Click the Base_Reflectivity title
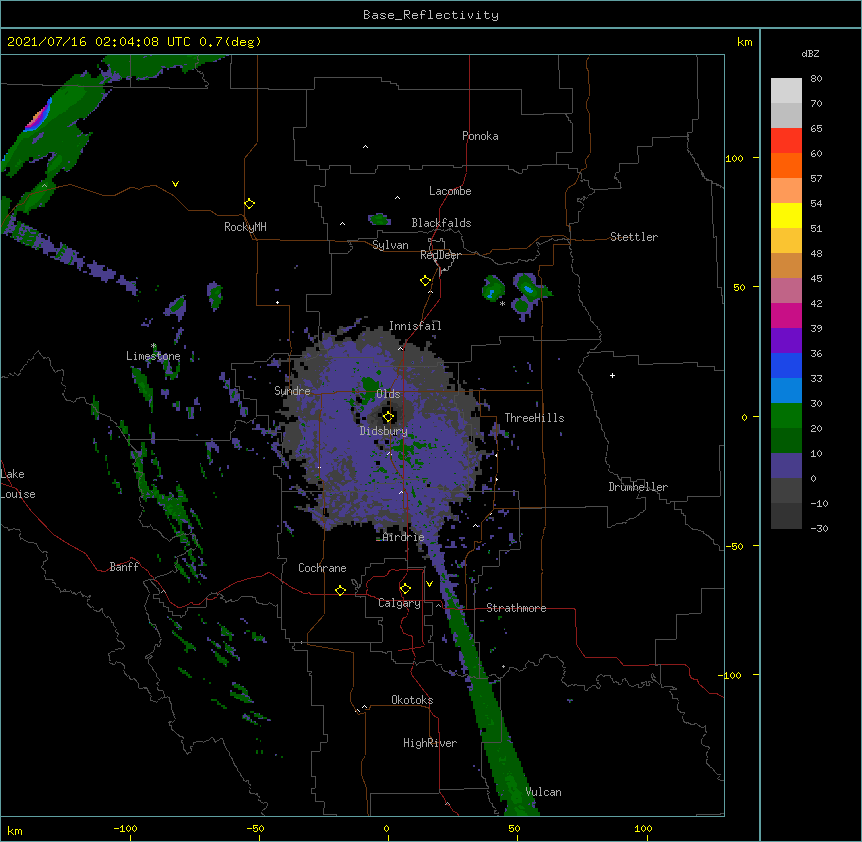This screenshot has height=842, width=862. pos(431,15)
